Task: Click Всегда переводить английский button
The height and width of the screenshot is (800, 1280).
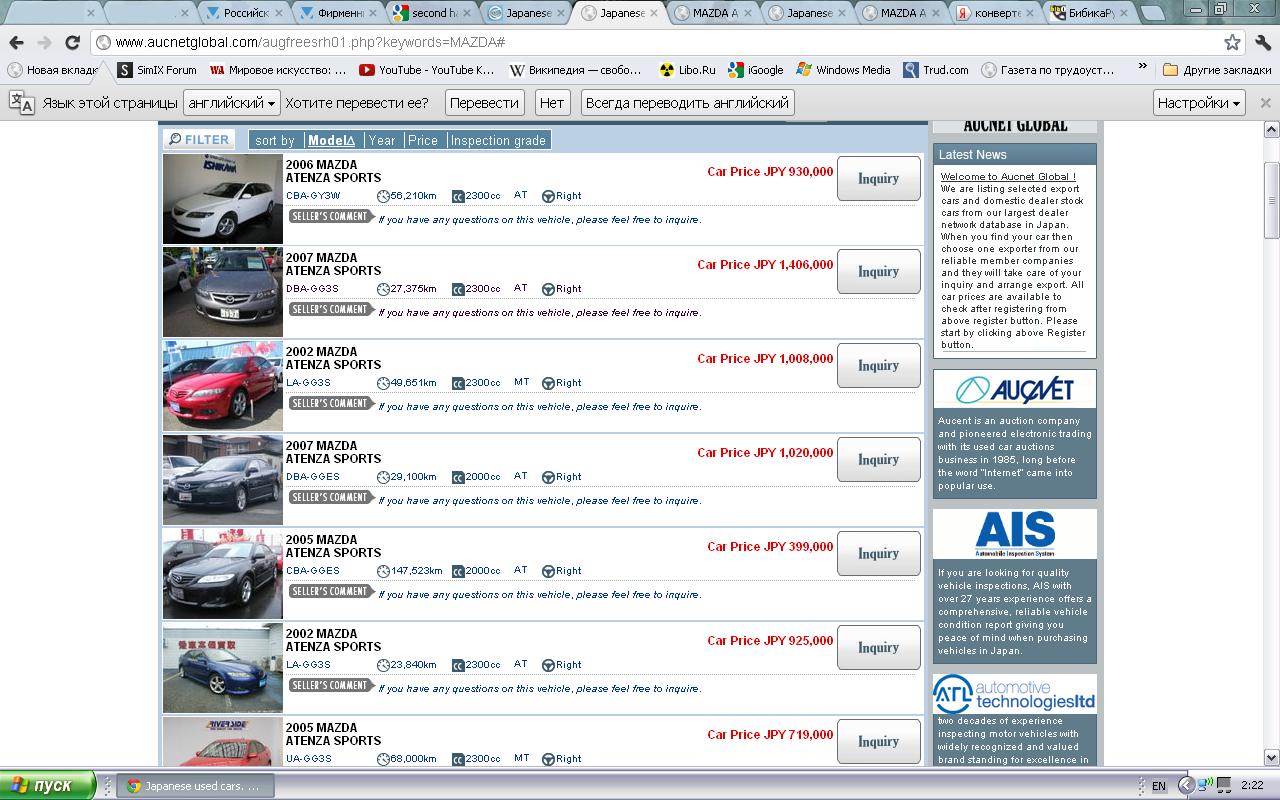Action: click(x=687, y=103)
